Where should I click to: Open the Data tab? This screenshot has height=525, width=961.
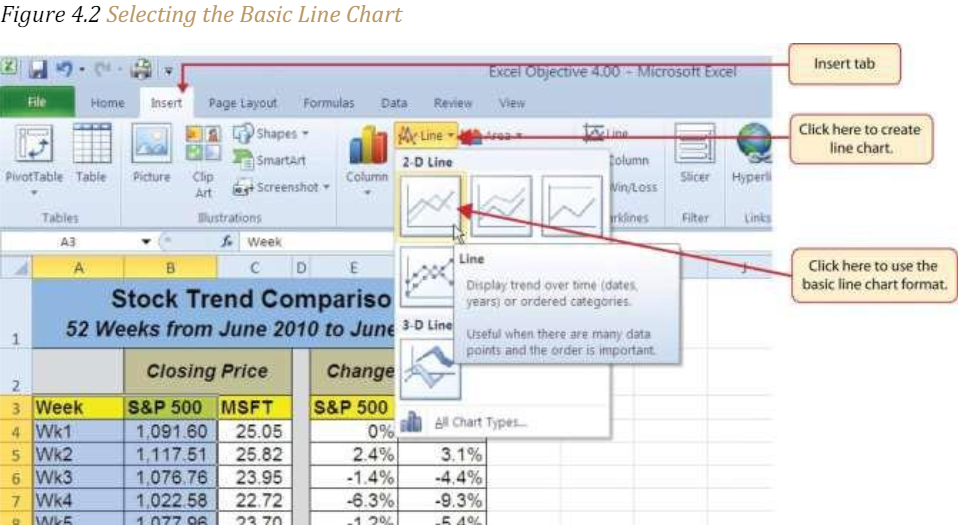(x=393, y=103)
